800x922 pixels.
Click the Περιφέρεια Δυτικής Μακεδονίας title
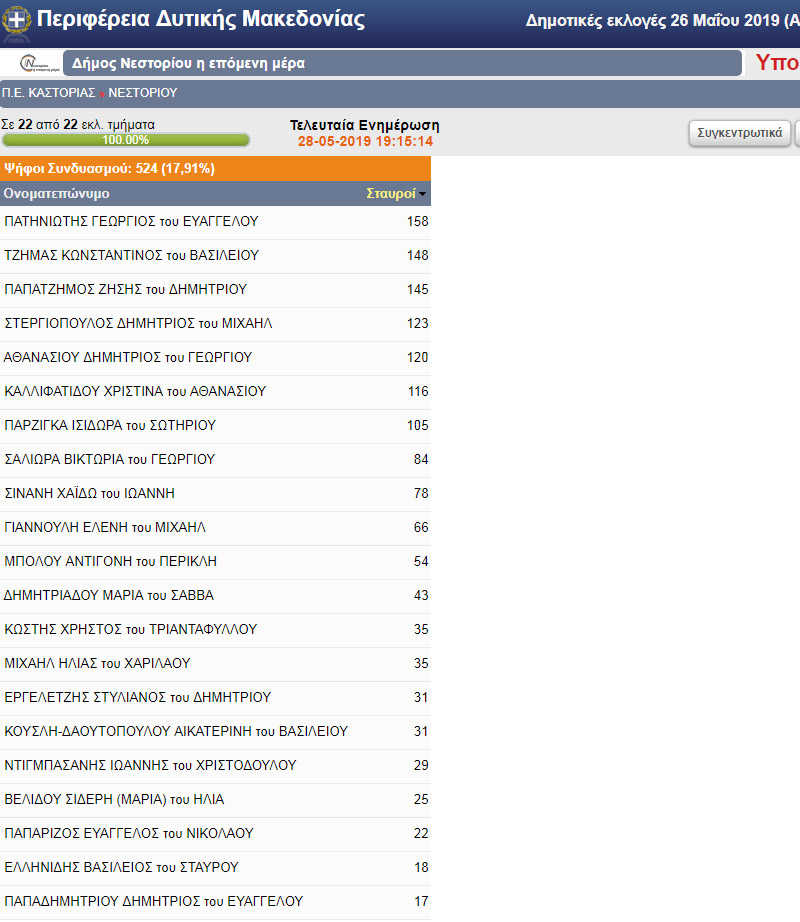201,20
